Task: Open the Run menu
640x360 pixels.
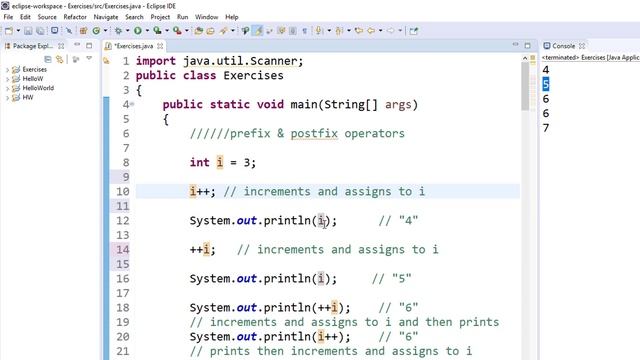Action: click(182, 17)
